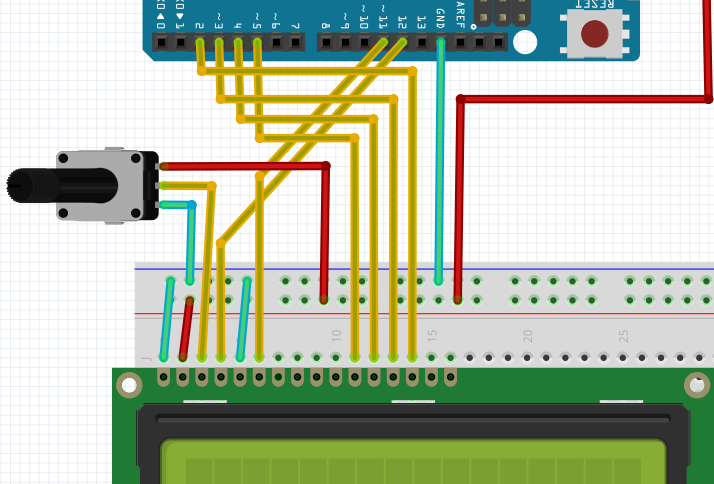Image resolution: width=714 pixels, height=484 pixels.
Task: Select the potentiometer's silver metal body
Action: 100,185
